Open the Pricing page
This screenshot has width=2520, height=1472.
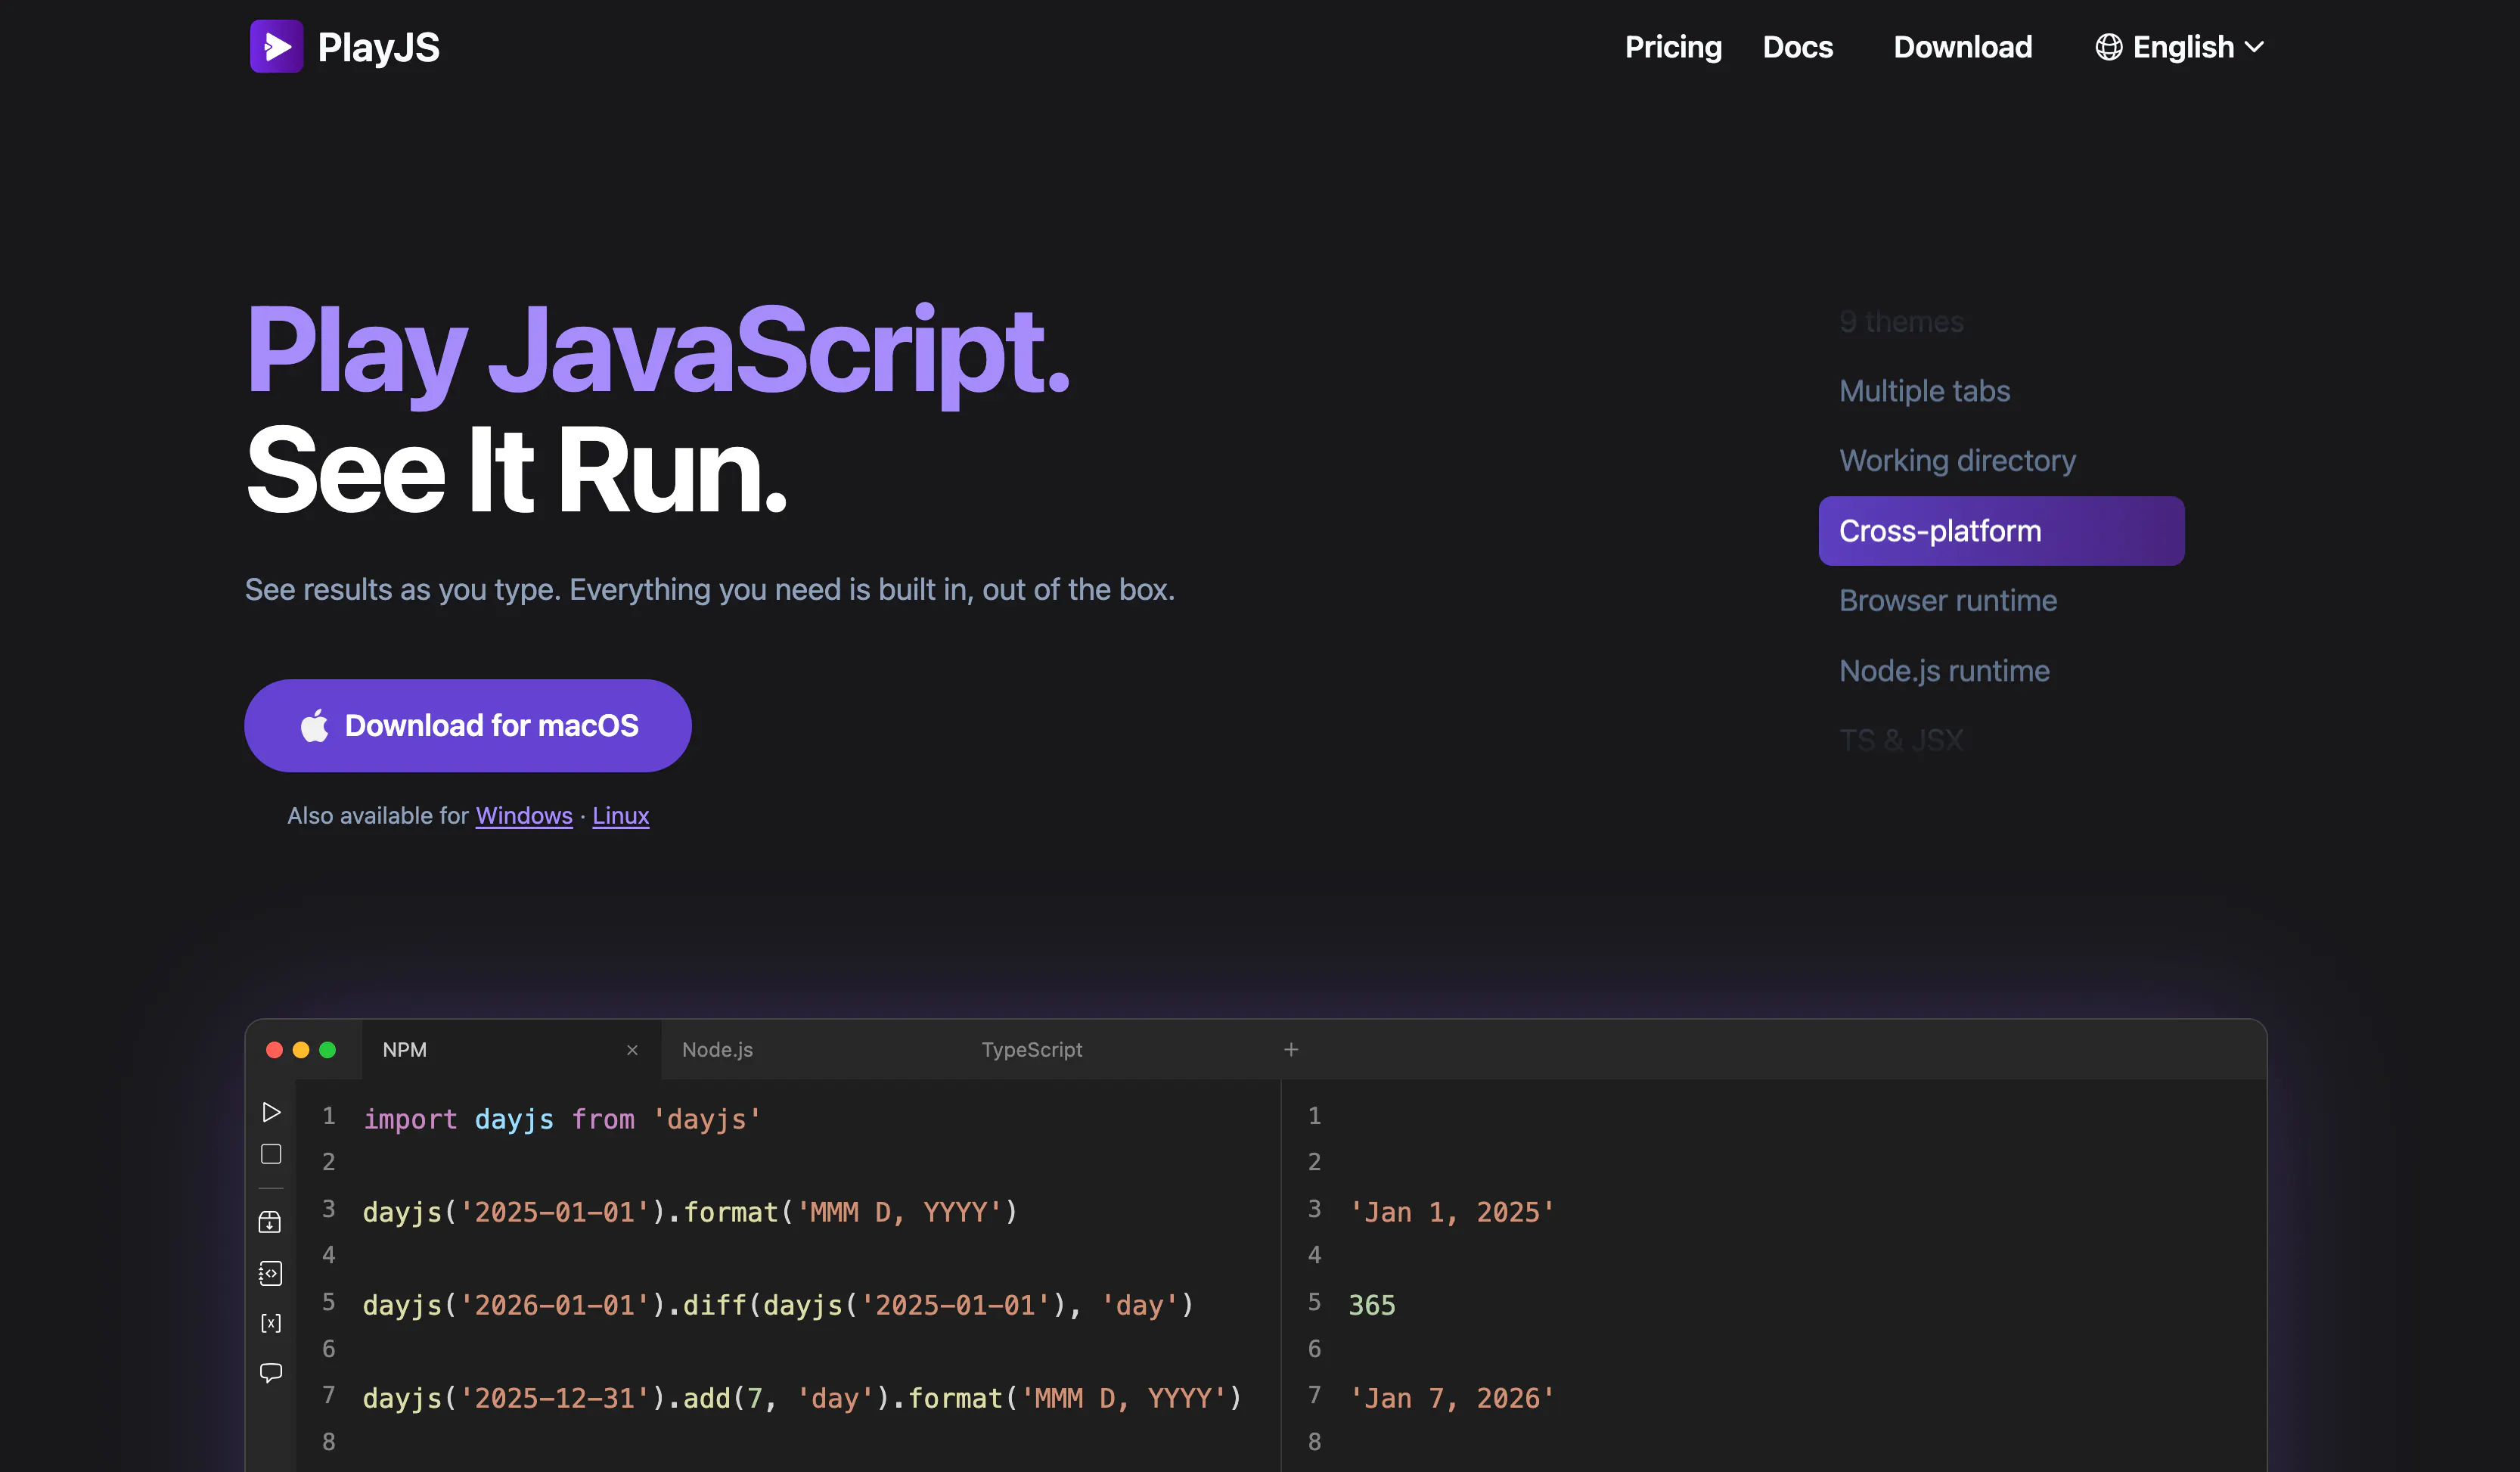pos(1673,47)
